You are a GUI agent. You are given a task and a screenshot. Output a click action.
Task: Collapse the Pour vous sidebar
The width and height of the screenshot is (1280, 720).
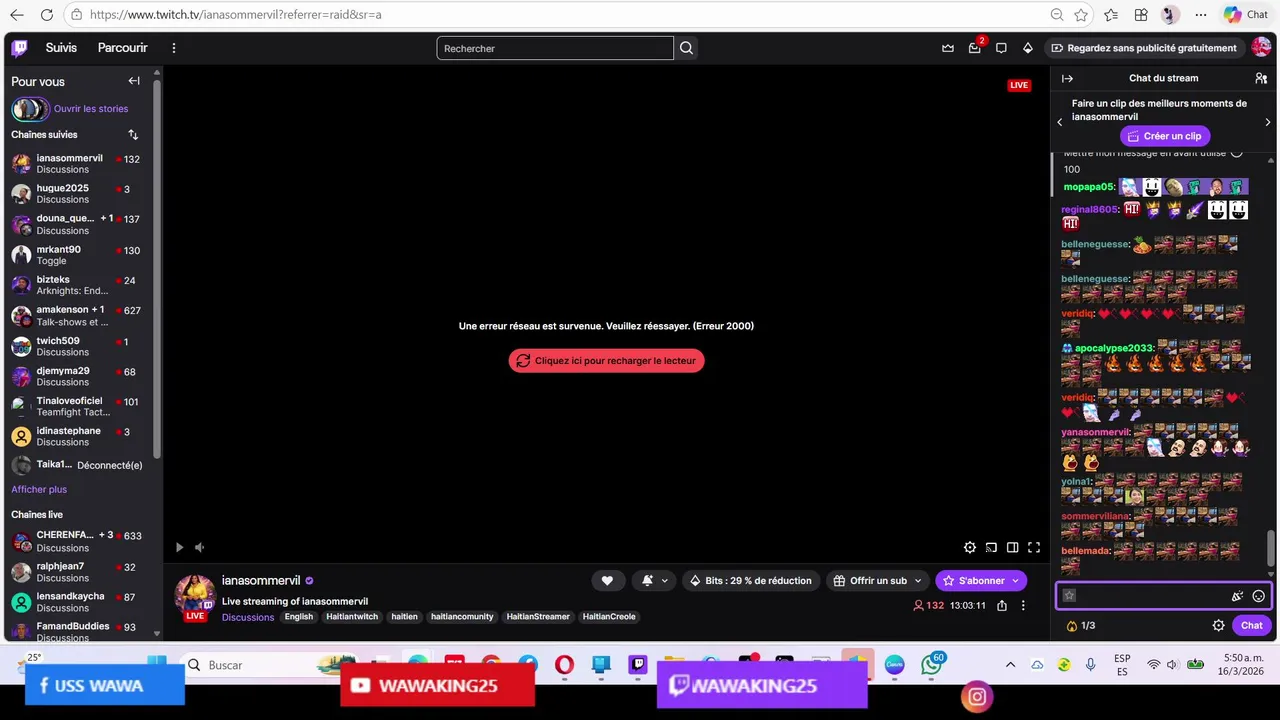[134, 81]
